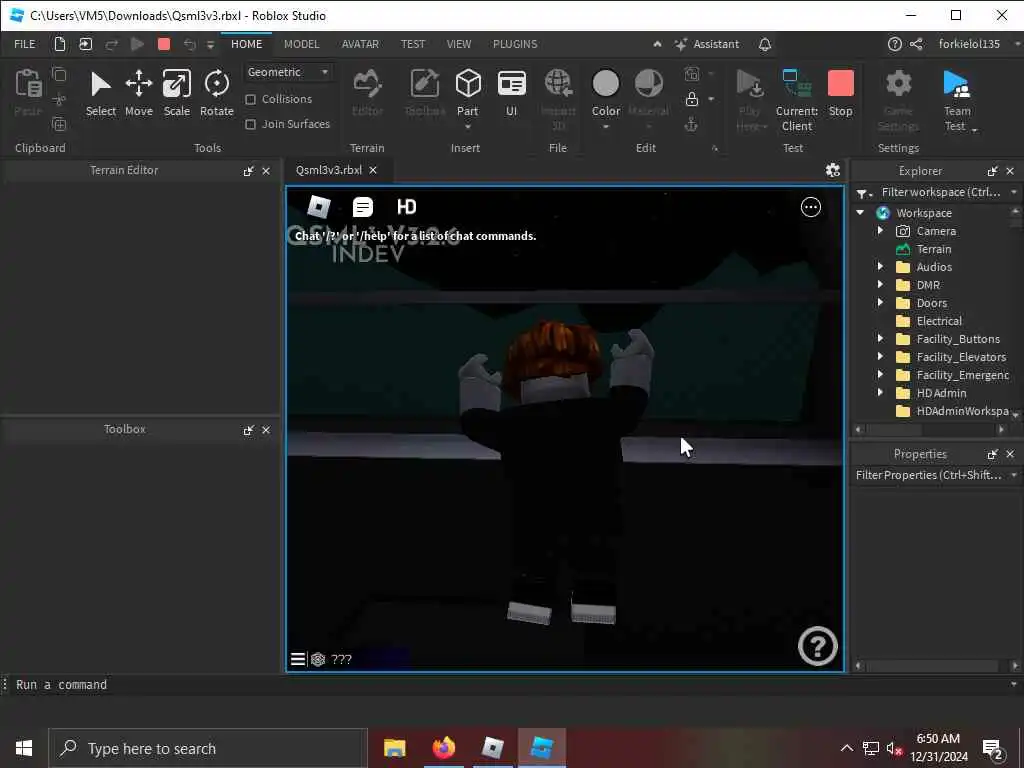Expand the Facility_Buttons folder
The height and width of the screenshot is (768, 1024).
pos(880,338)
